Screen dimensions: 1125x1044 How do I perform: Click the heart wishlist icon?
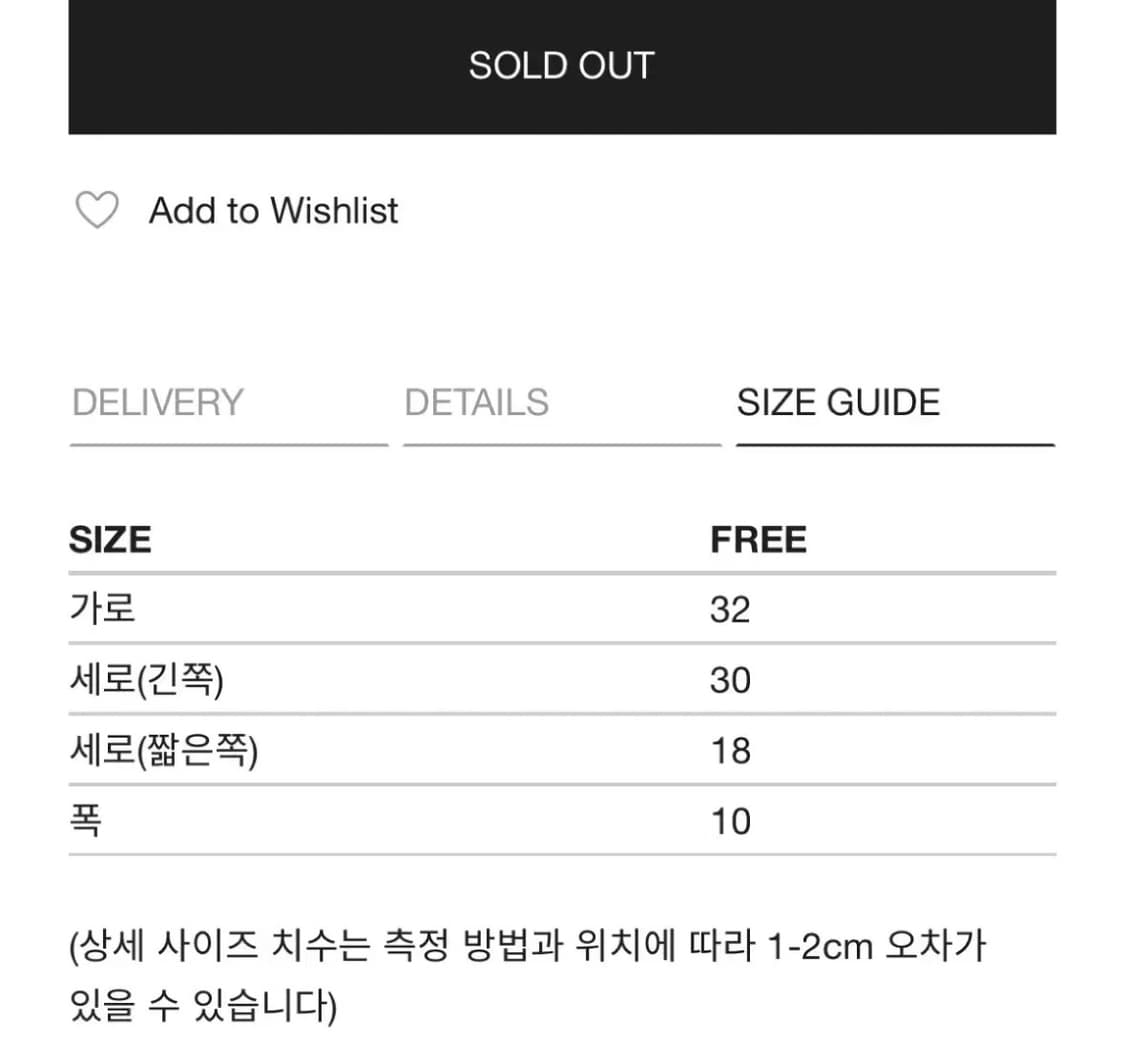pyautogui.click(x=95, y=210)
